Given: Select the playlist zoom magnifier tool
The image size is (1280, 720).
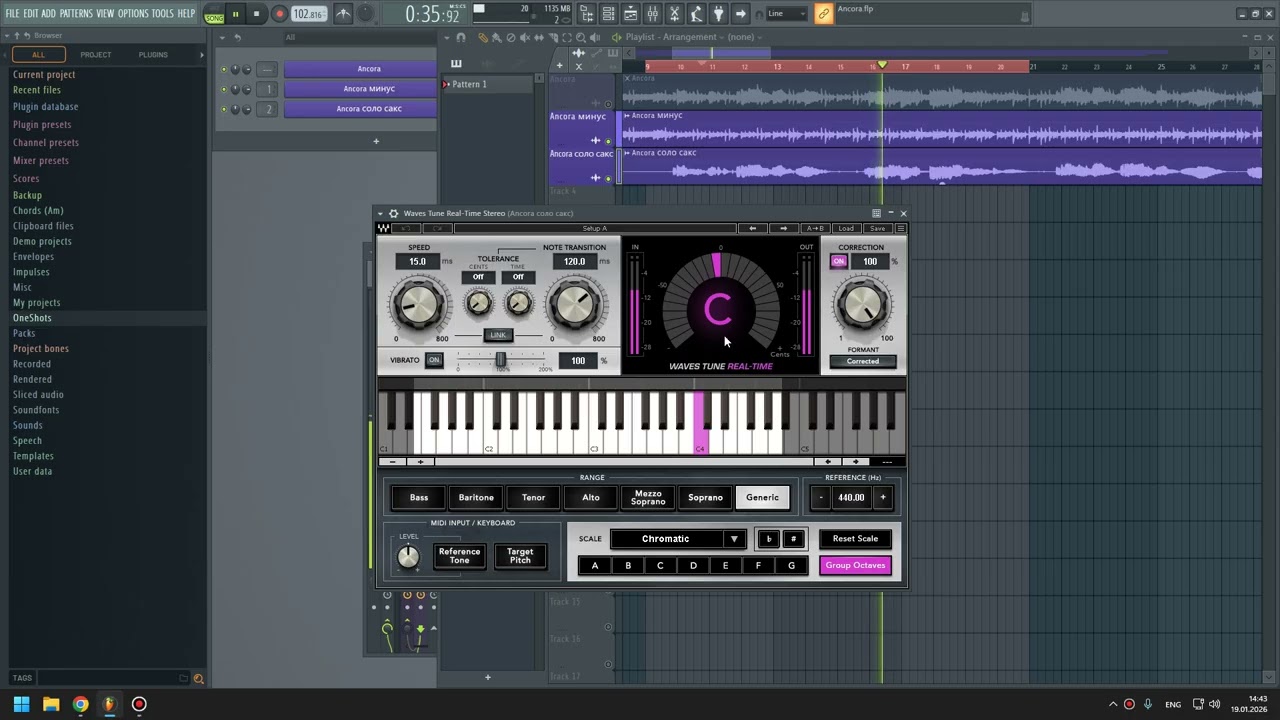Looking at the screenshot, I should [x=579, y=37].
